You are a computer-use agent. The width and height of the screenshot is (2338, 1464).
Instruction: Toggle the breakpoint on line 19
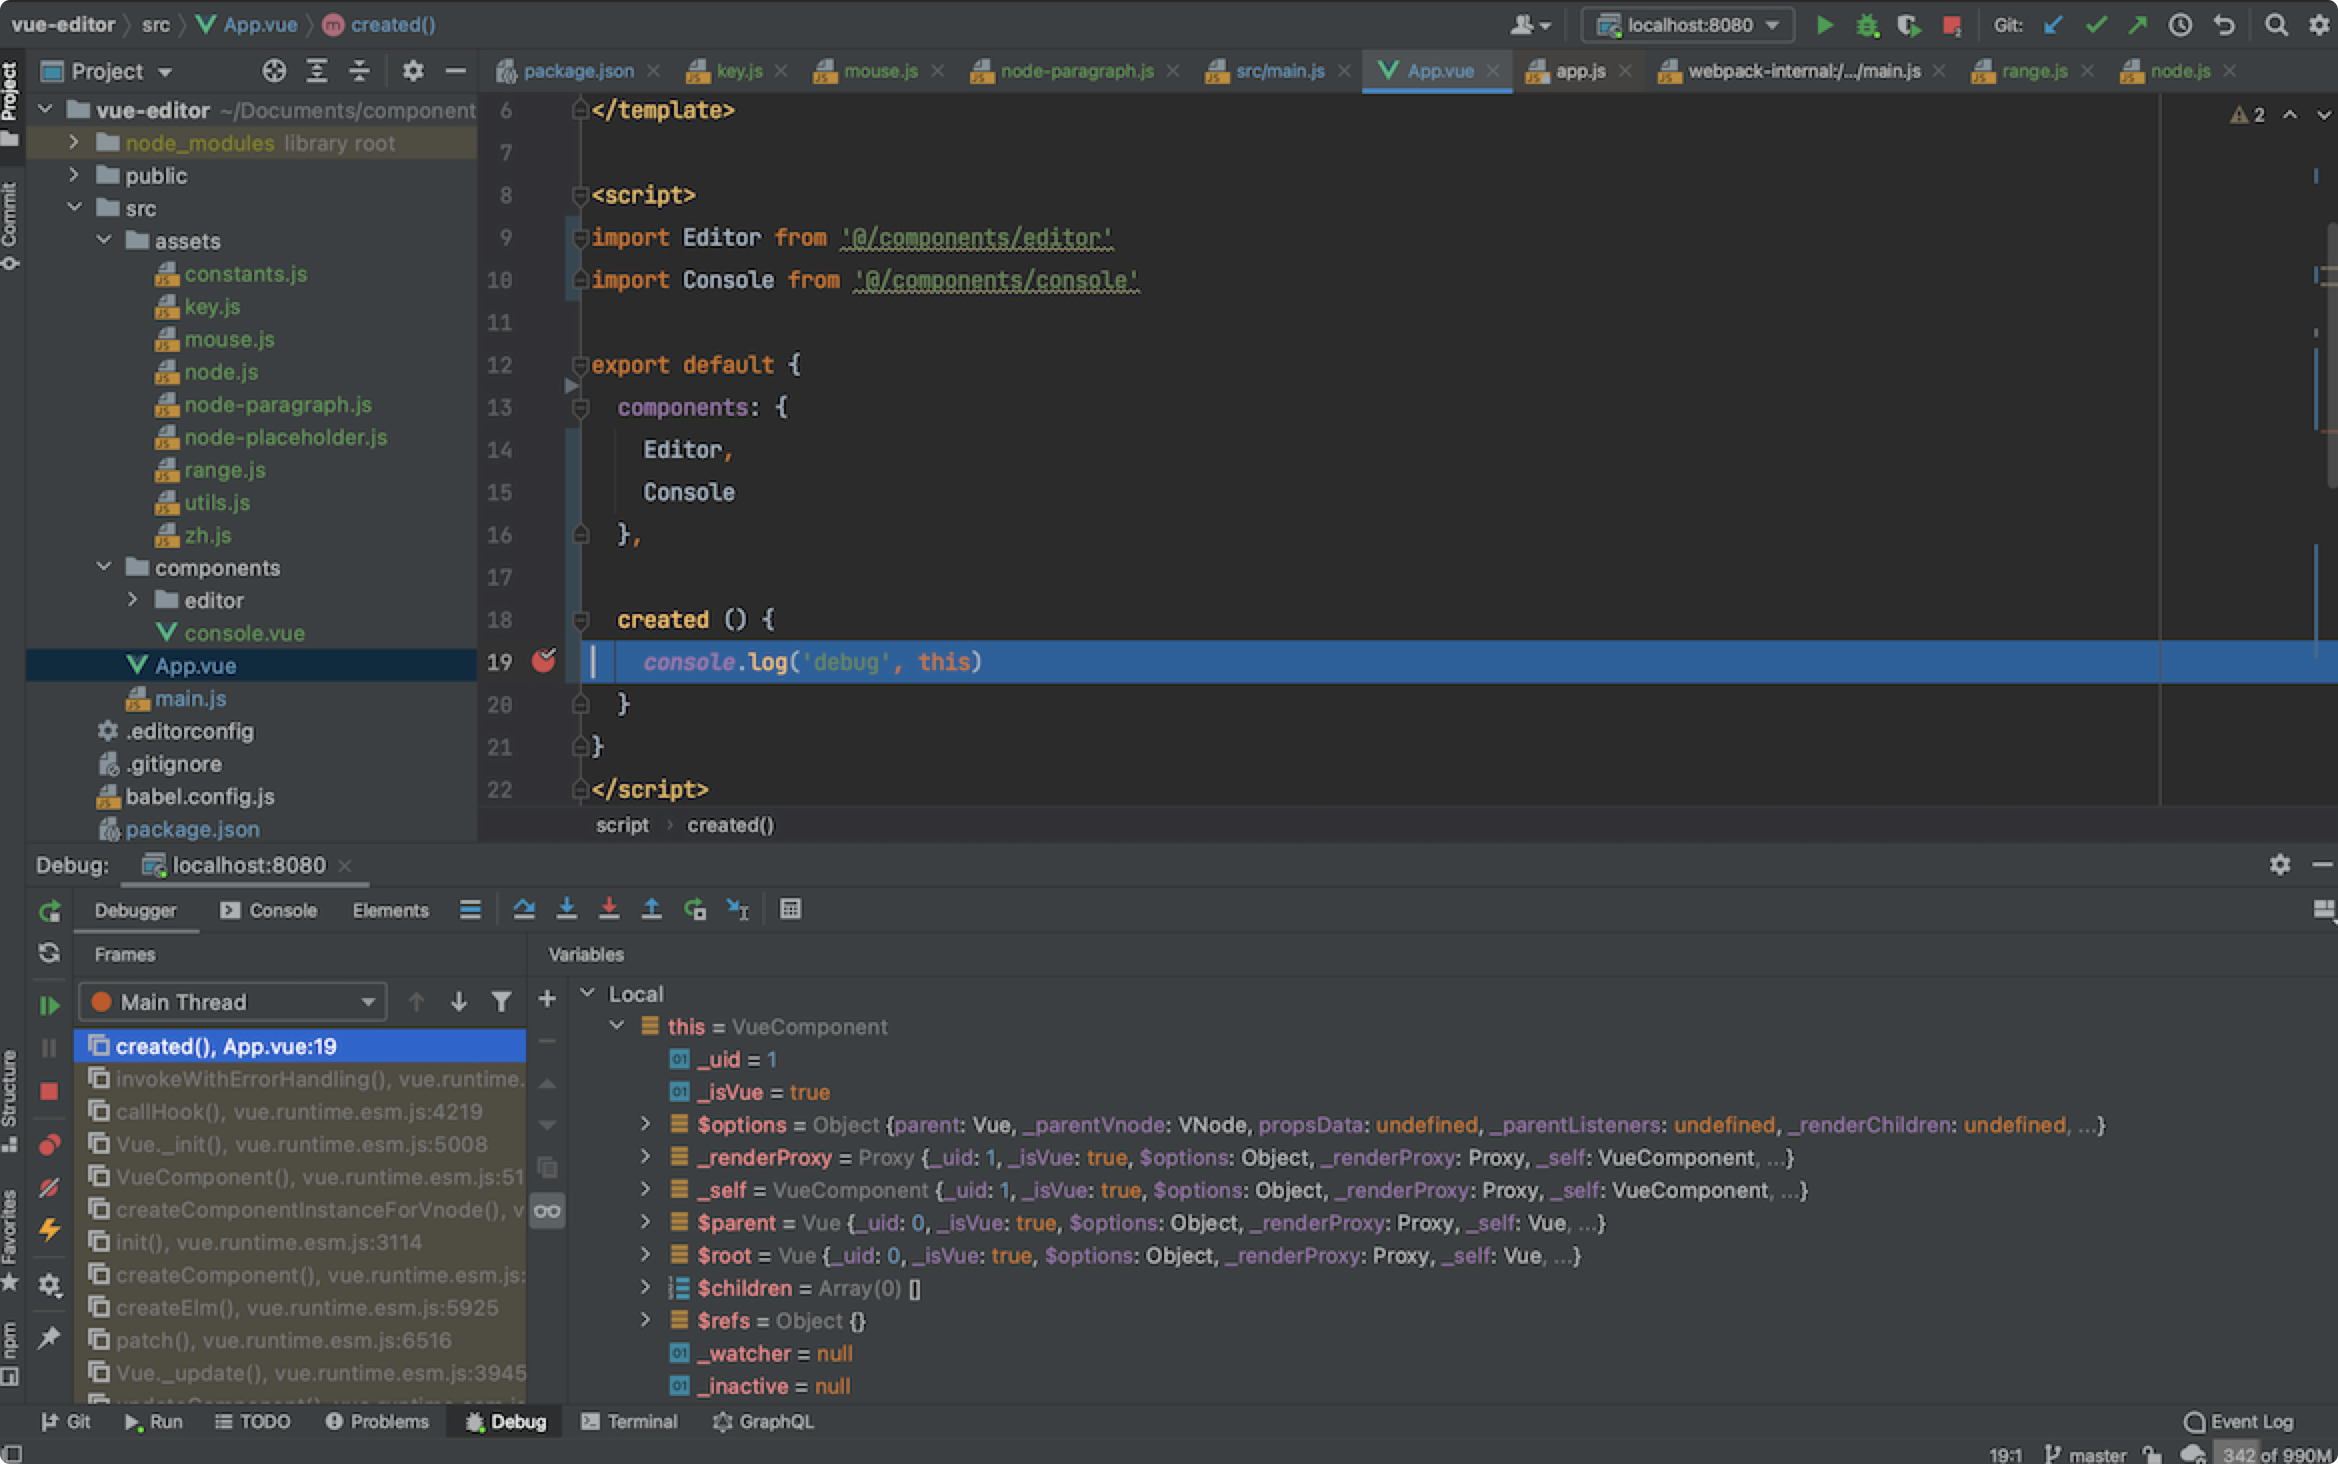(543, 661)
